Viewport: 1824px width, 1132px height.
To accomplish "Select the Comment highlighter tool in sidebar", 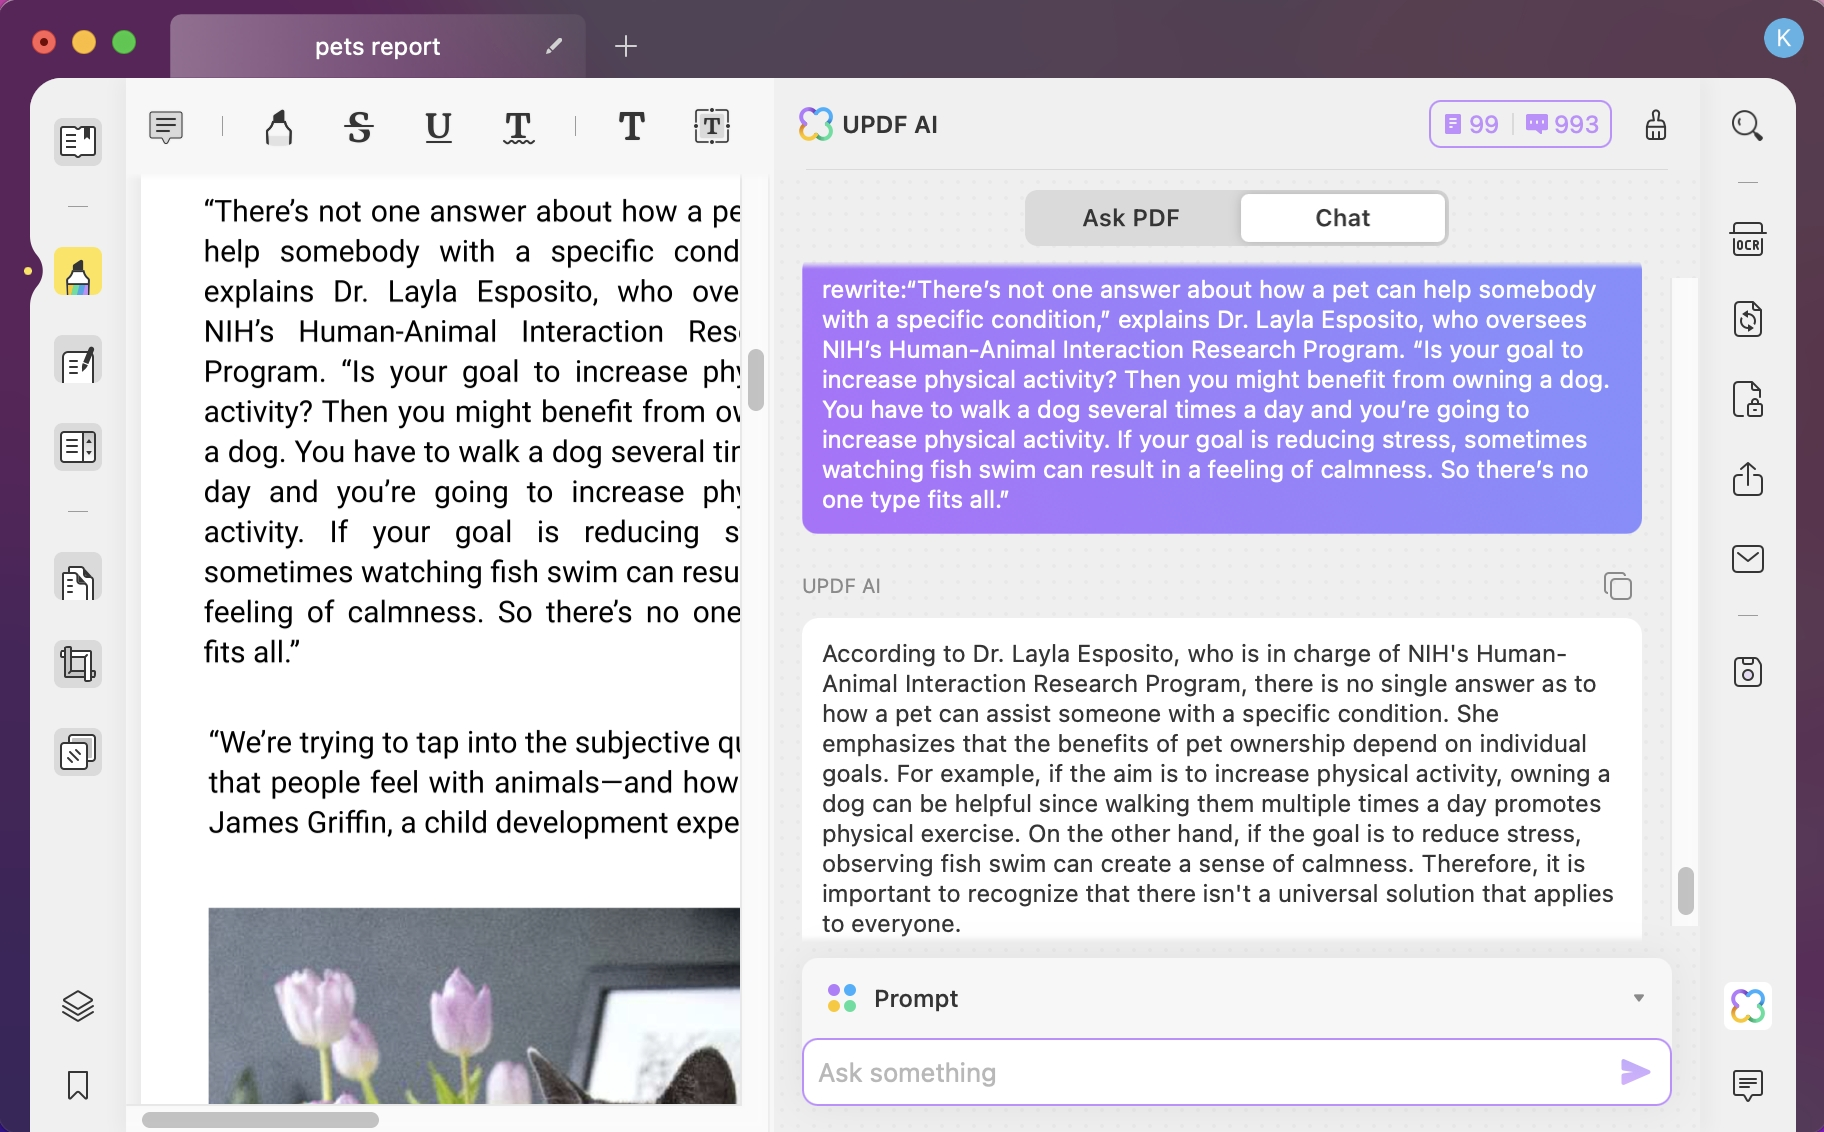I will [78, 272].
